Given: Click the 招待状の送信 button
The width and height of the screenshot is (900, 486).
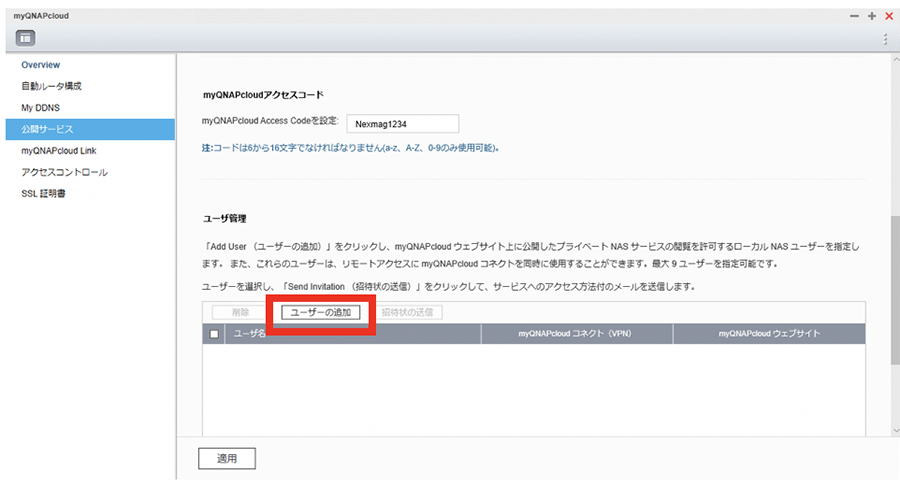Looking at the screenshot, I should pyautogui.click(x=407, y=312).
